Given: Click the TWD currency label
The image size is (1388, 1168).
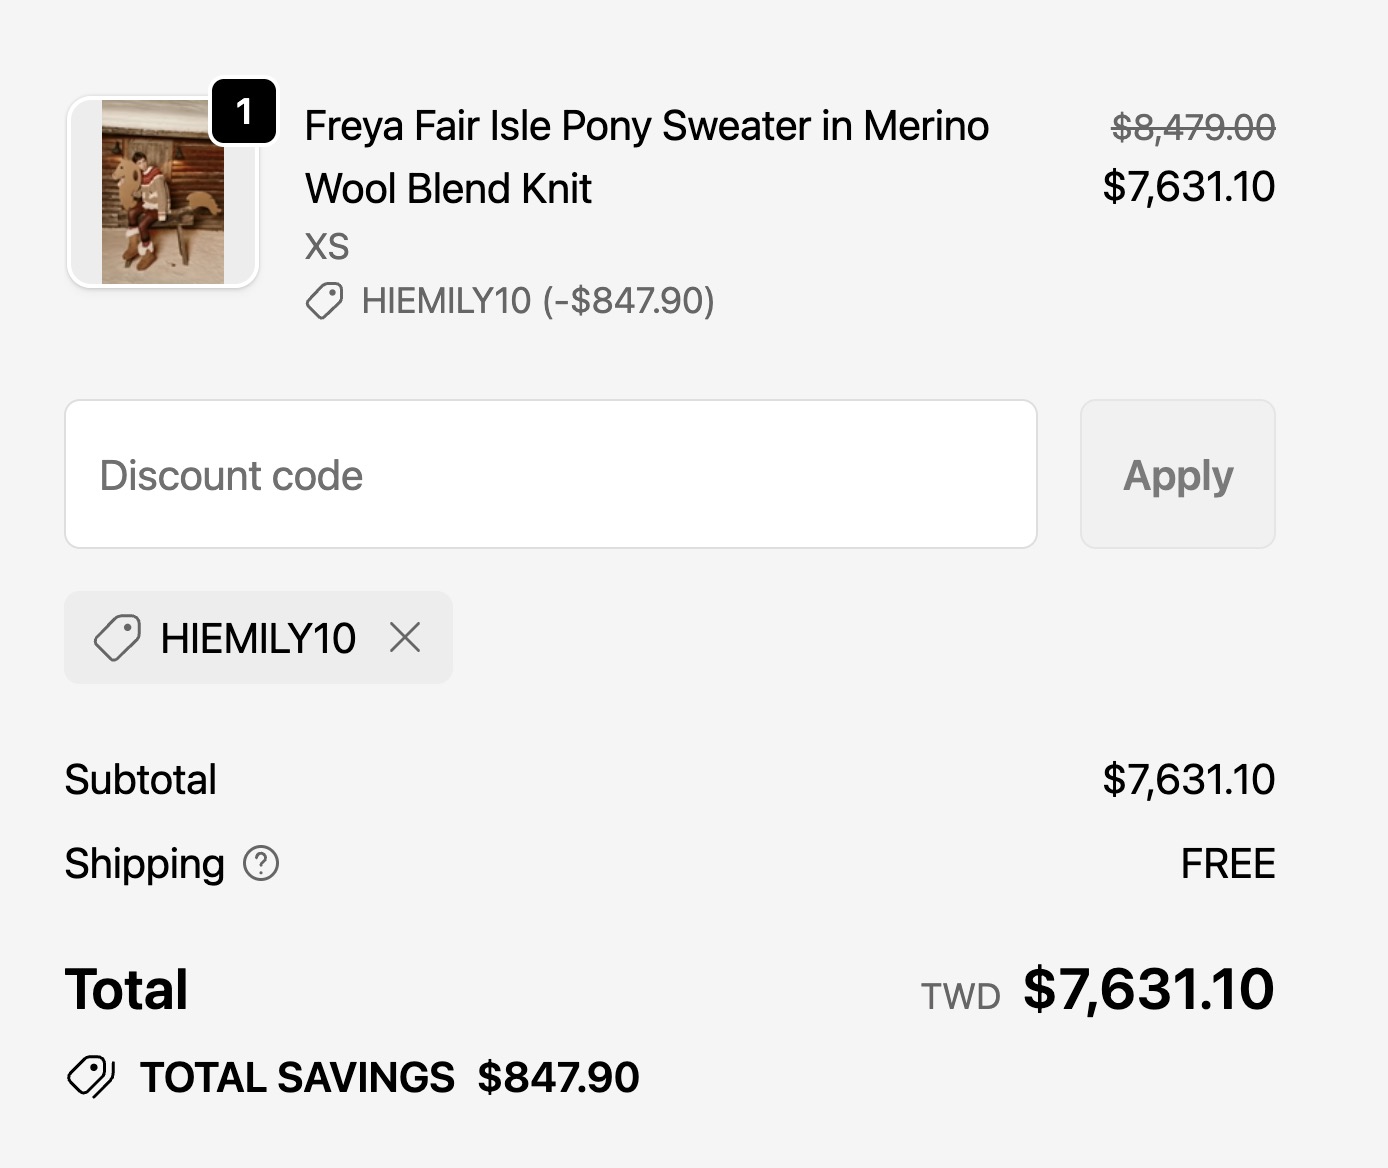Looking at the screenshot, I should click(960, 996).
